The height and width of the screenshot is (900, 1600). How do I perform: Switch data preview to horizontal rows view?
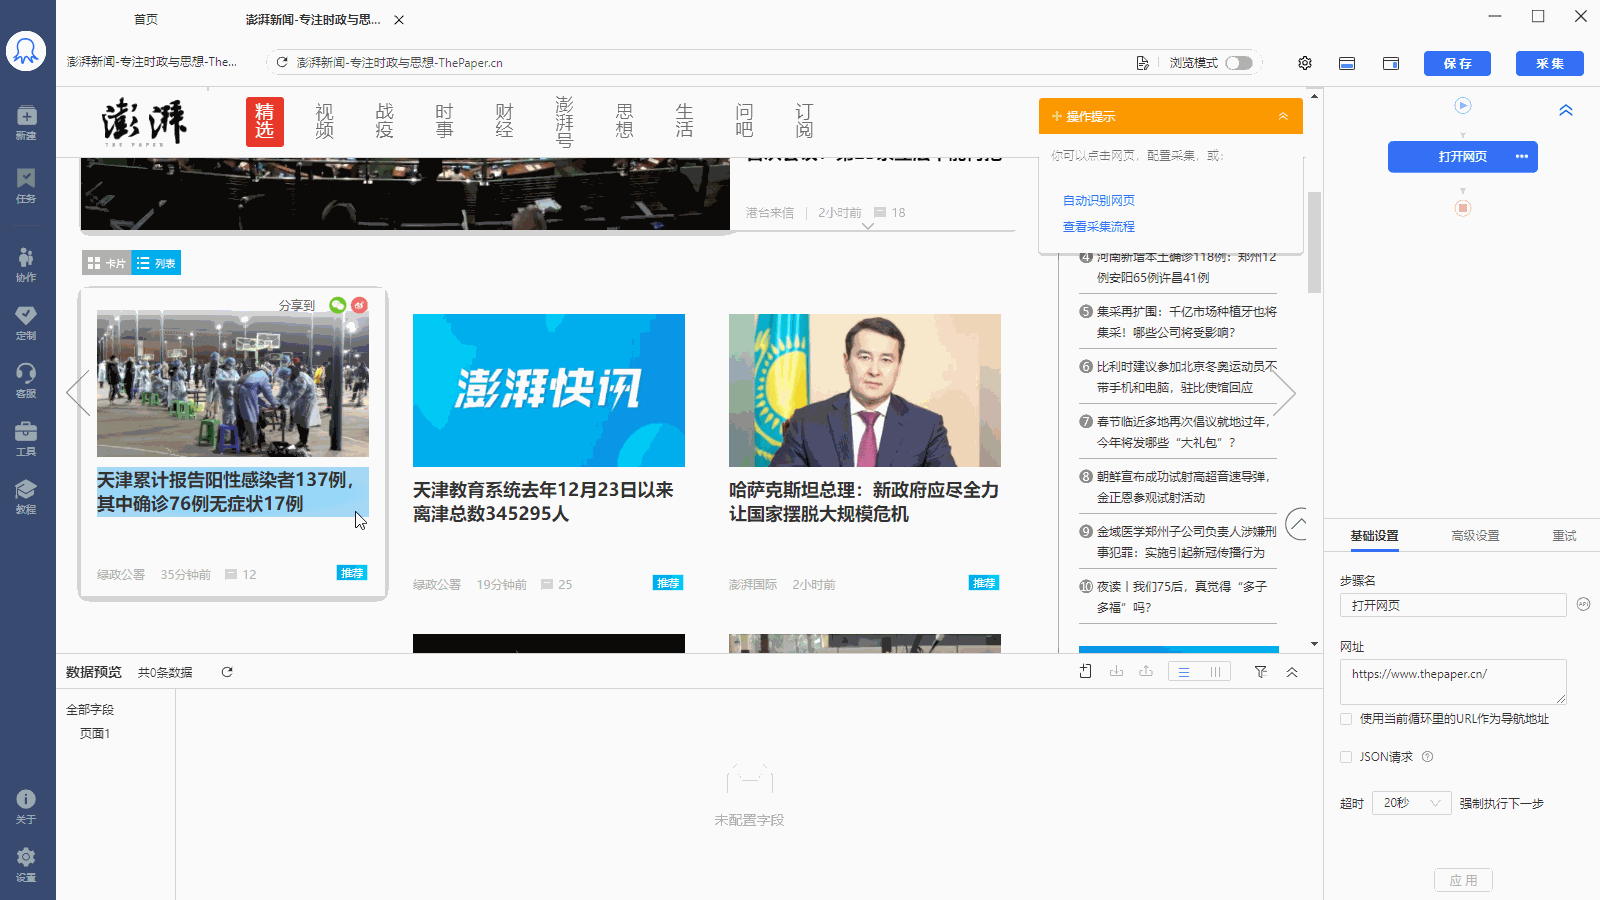[1184, 672]
